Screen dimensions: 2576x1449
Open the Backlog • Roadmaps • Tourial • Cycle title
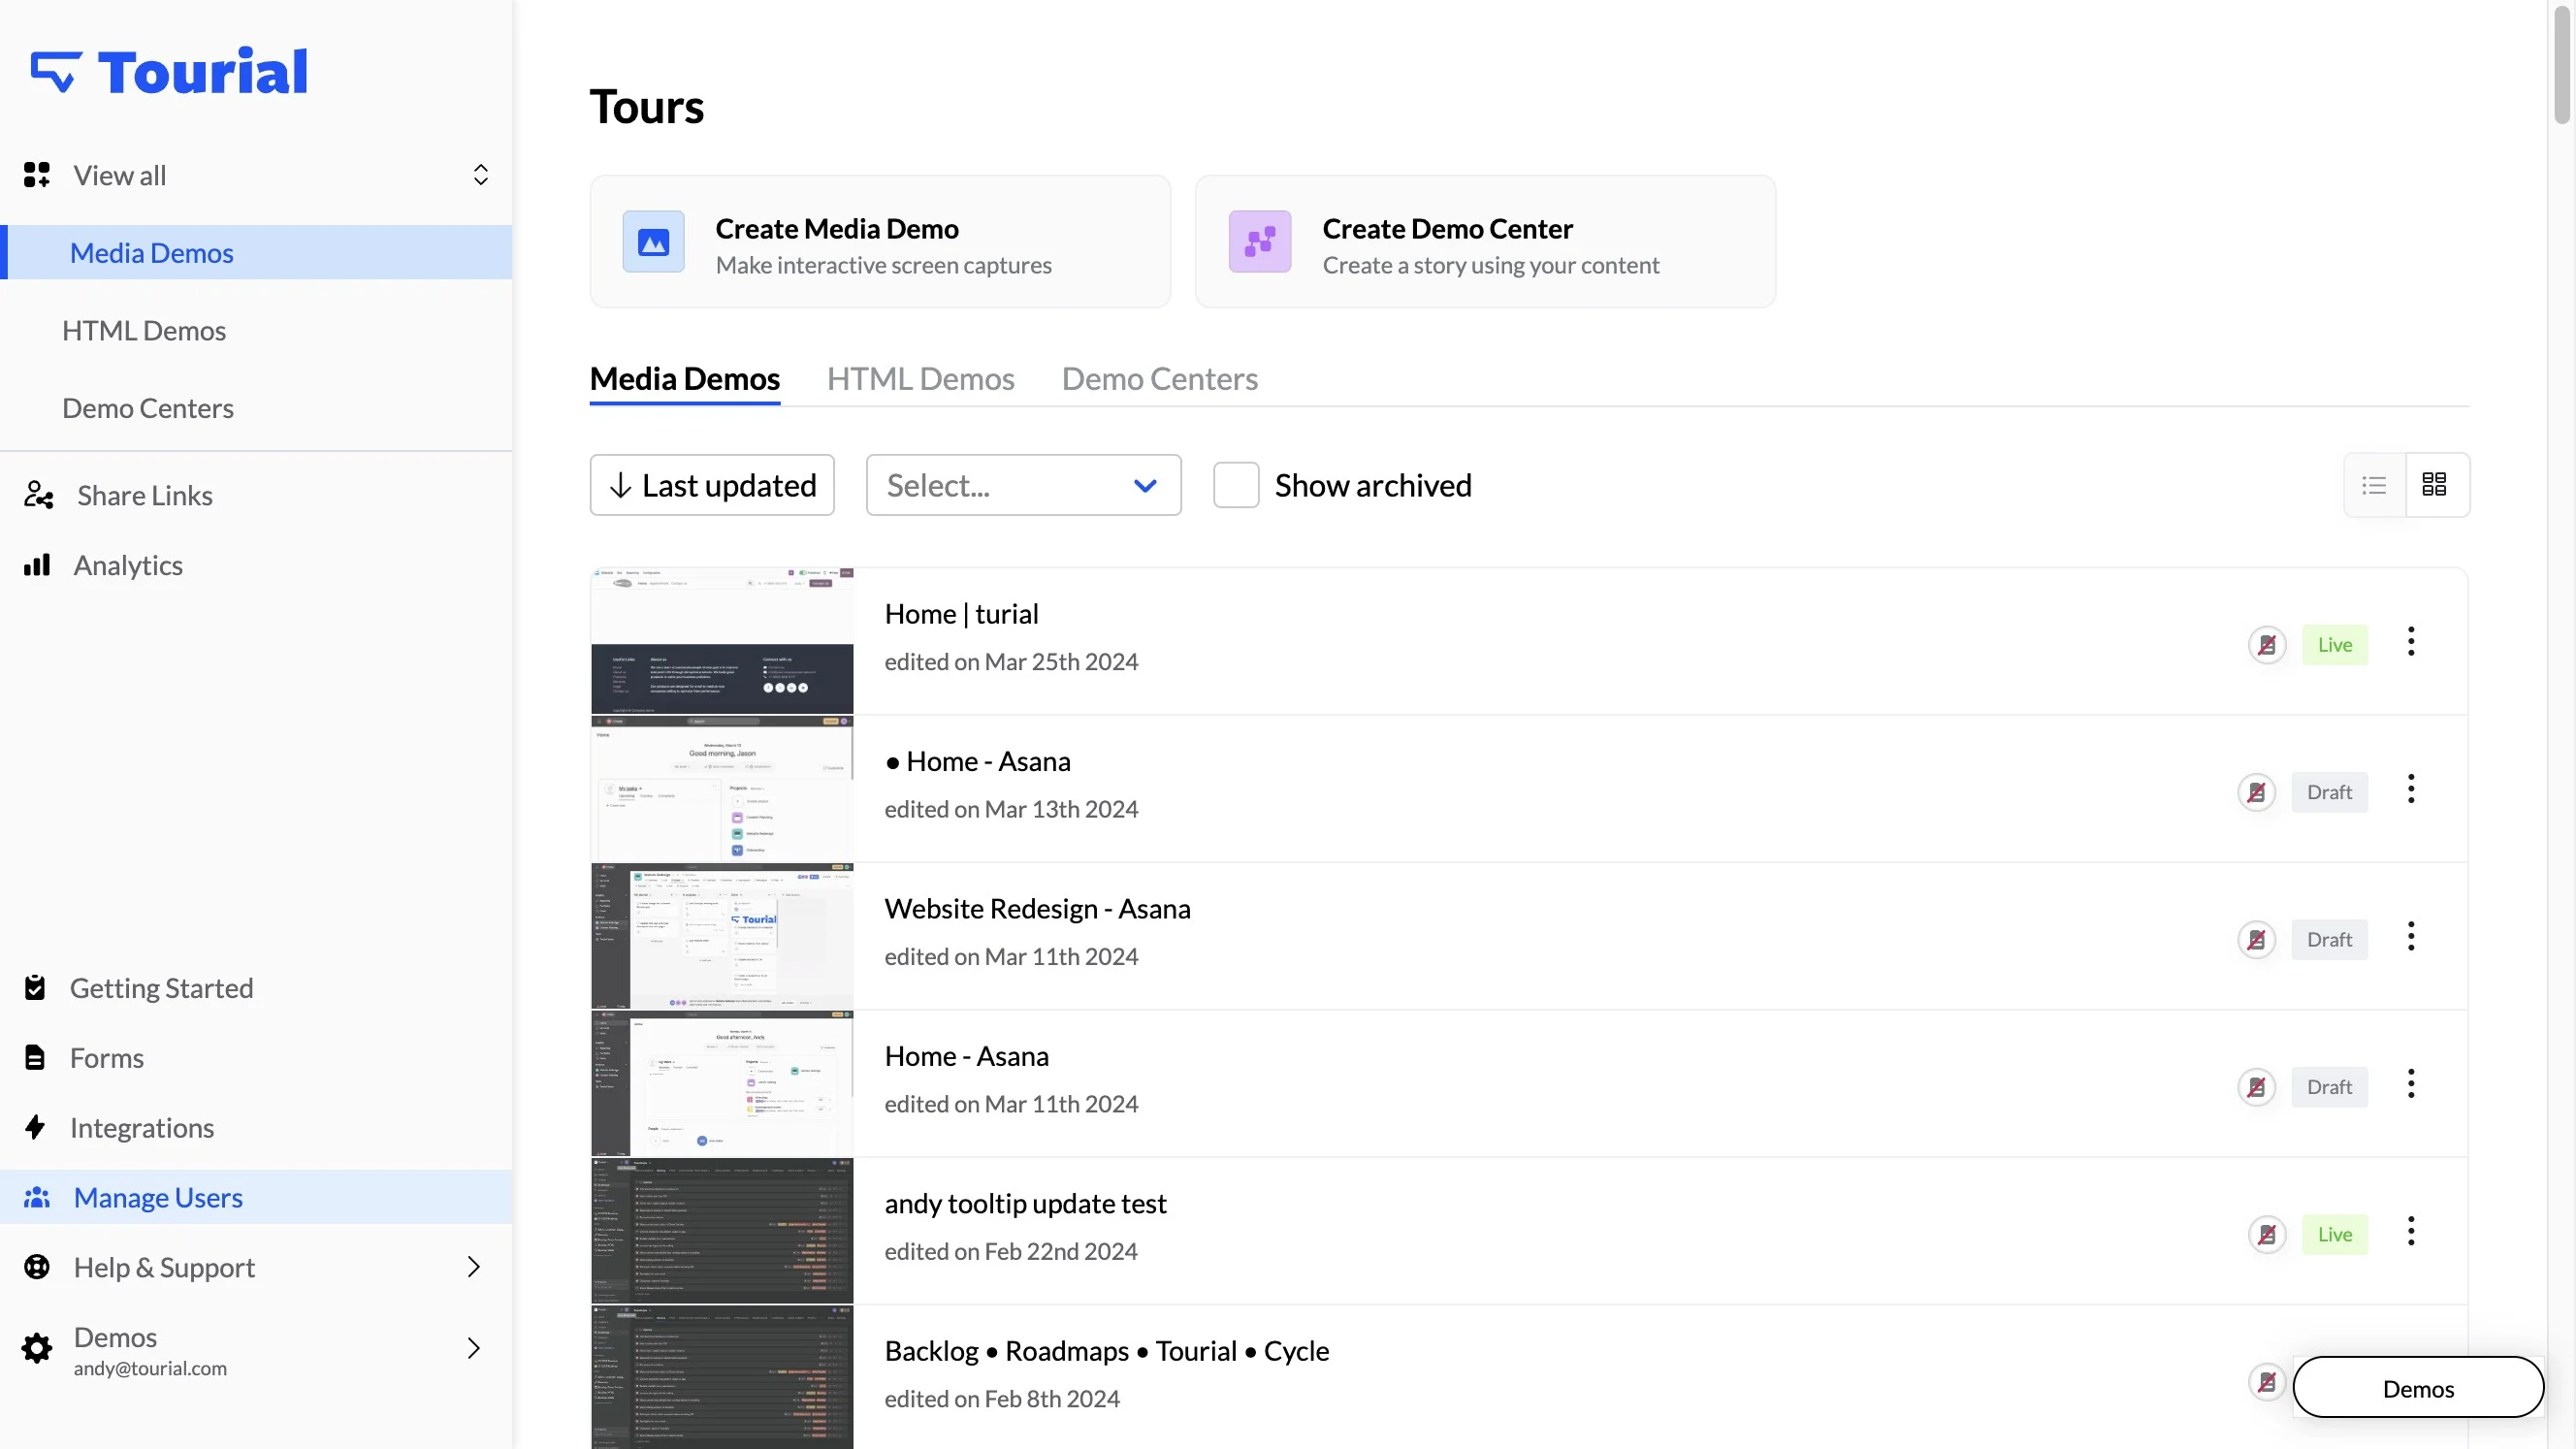tap(1107, 1350)
